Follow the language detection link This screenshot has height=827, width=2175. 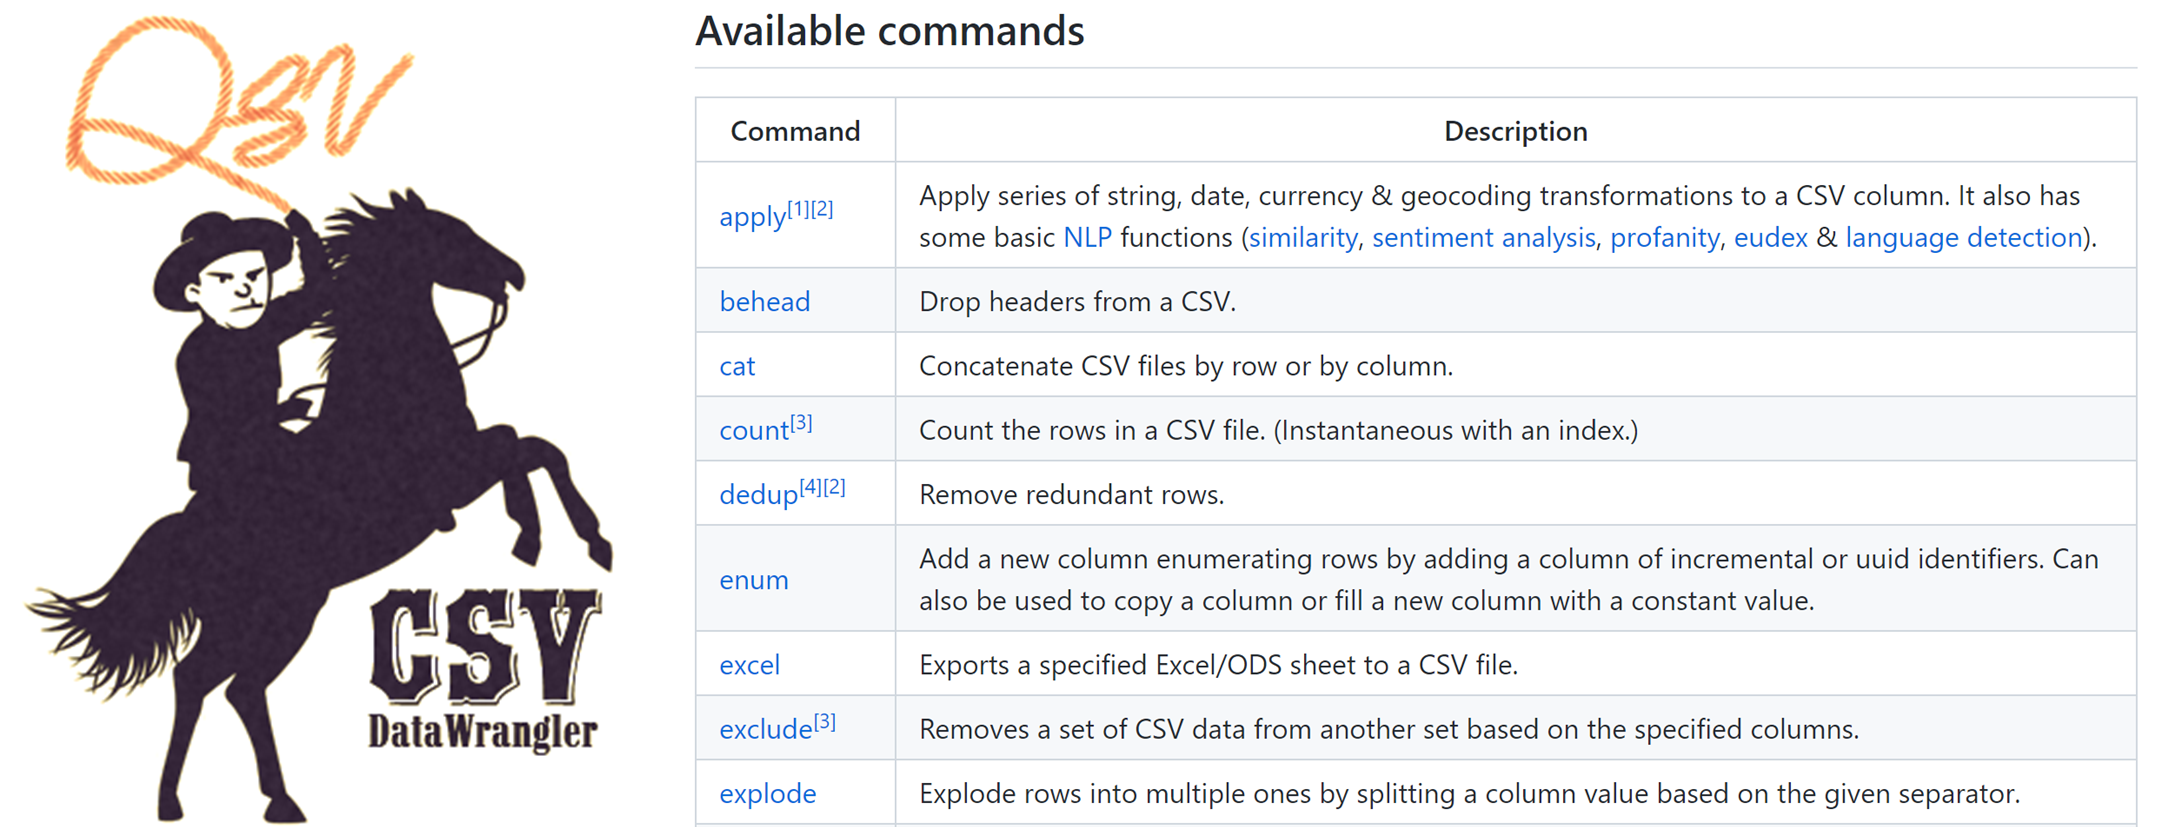point(1964,237)
